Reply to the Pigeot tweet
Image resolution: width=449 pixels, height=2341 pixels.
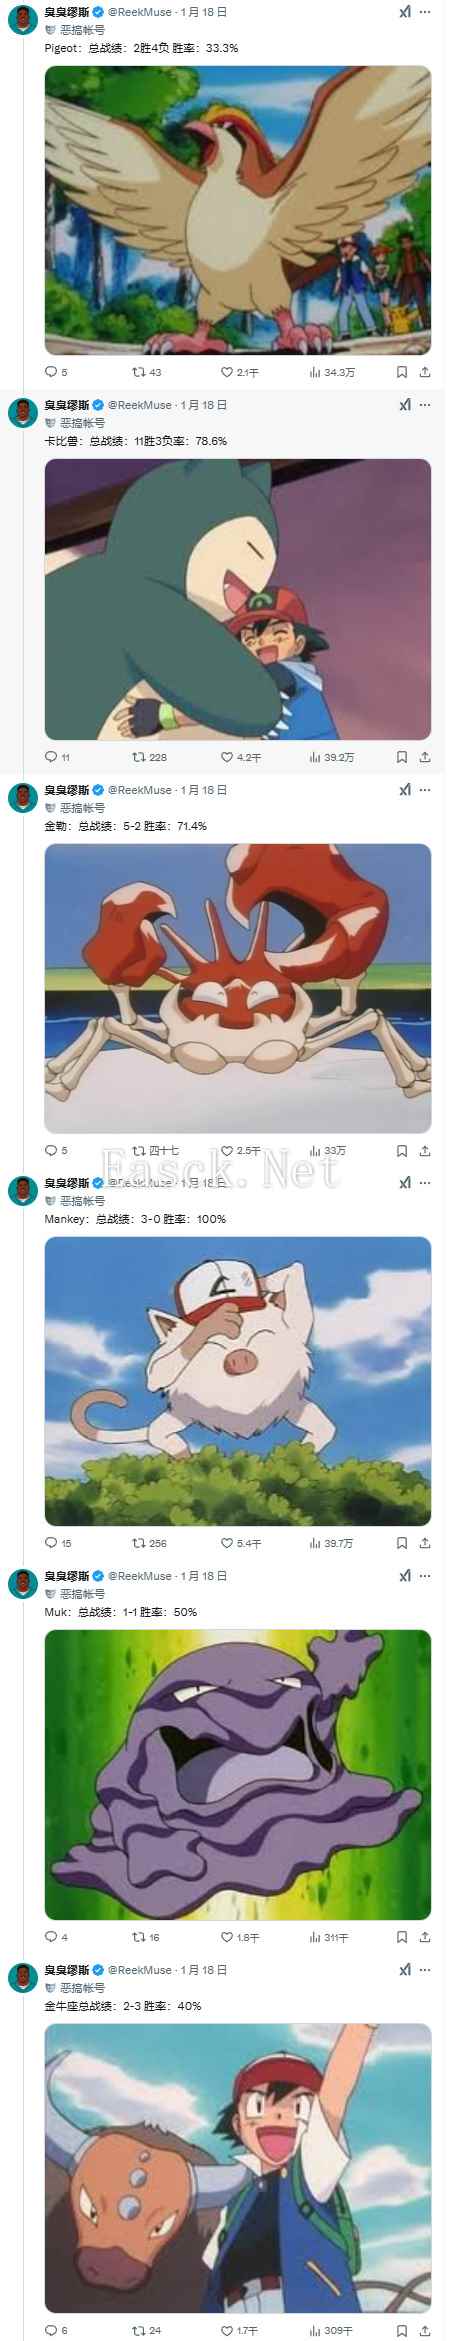pyautogui.click(x=57, y=372)
